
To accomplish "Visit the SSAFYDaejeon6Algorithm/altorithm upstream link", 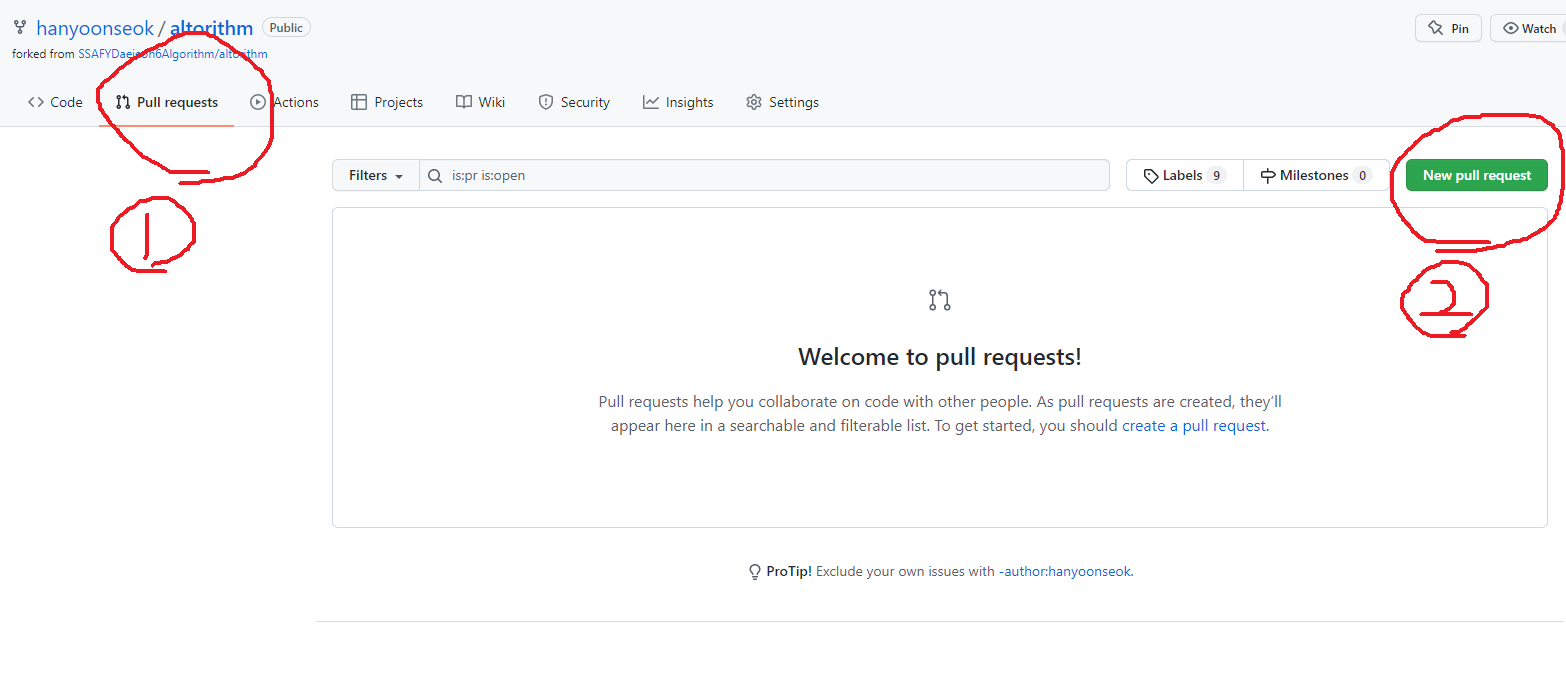I will [173, 54].
